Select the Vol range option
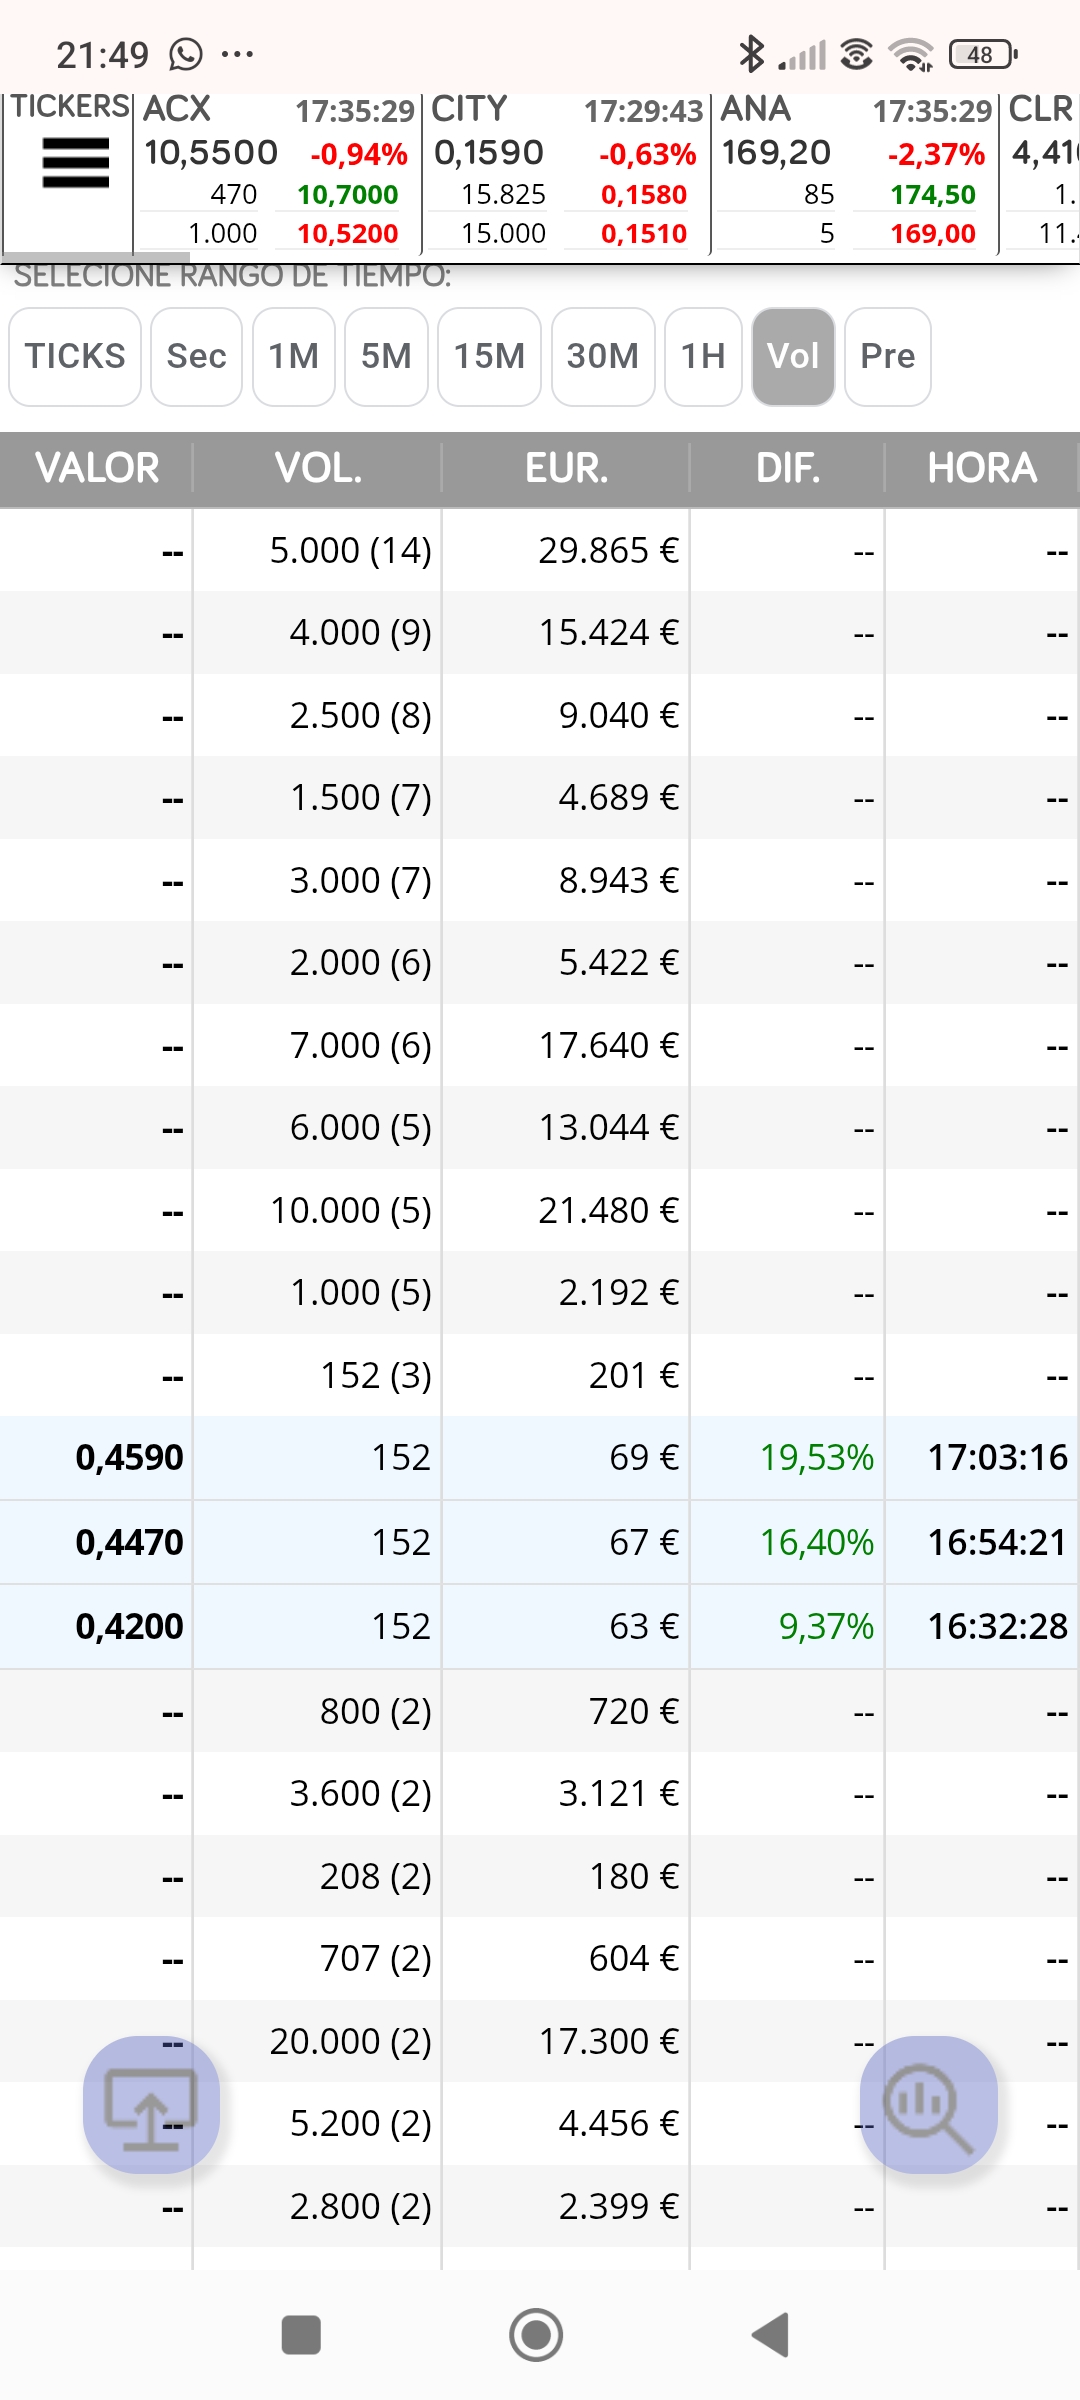1080x2400 pixels. pos(793,357)
